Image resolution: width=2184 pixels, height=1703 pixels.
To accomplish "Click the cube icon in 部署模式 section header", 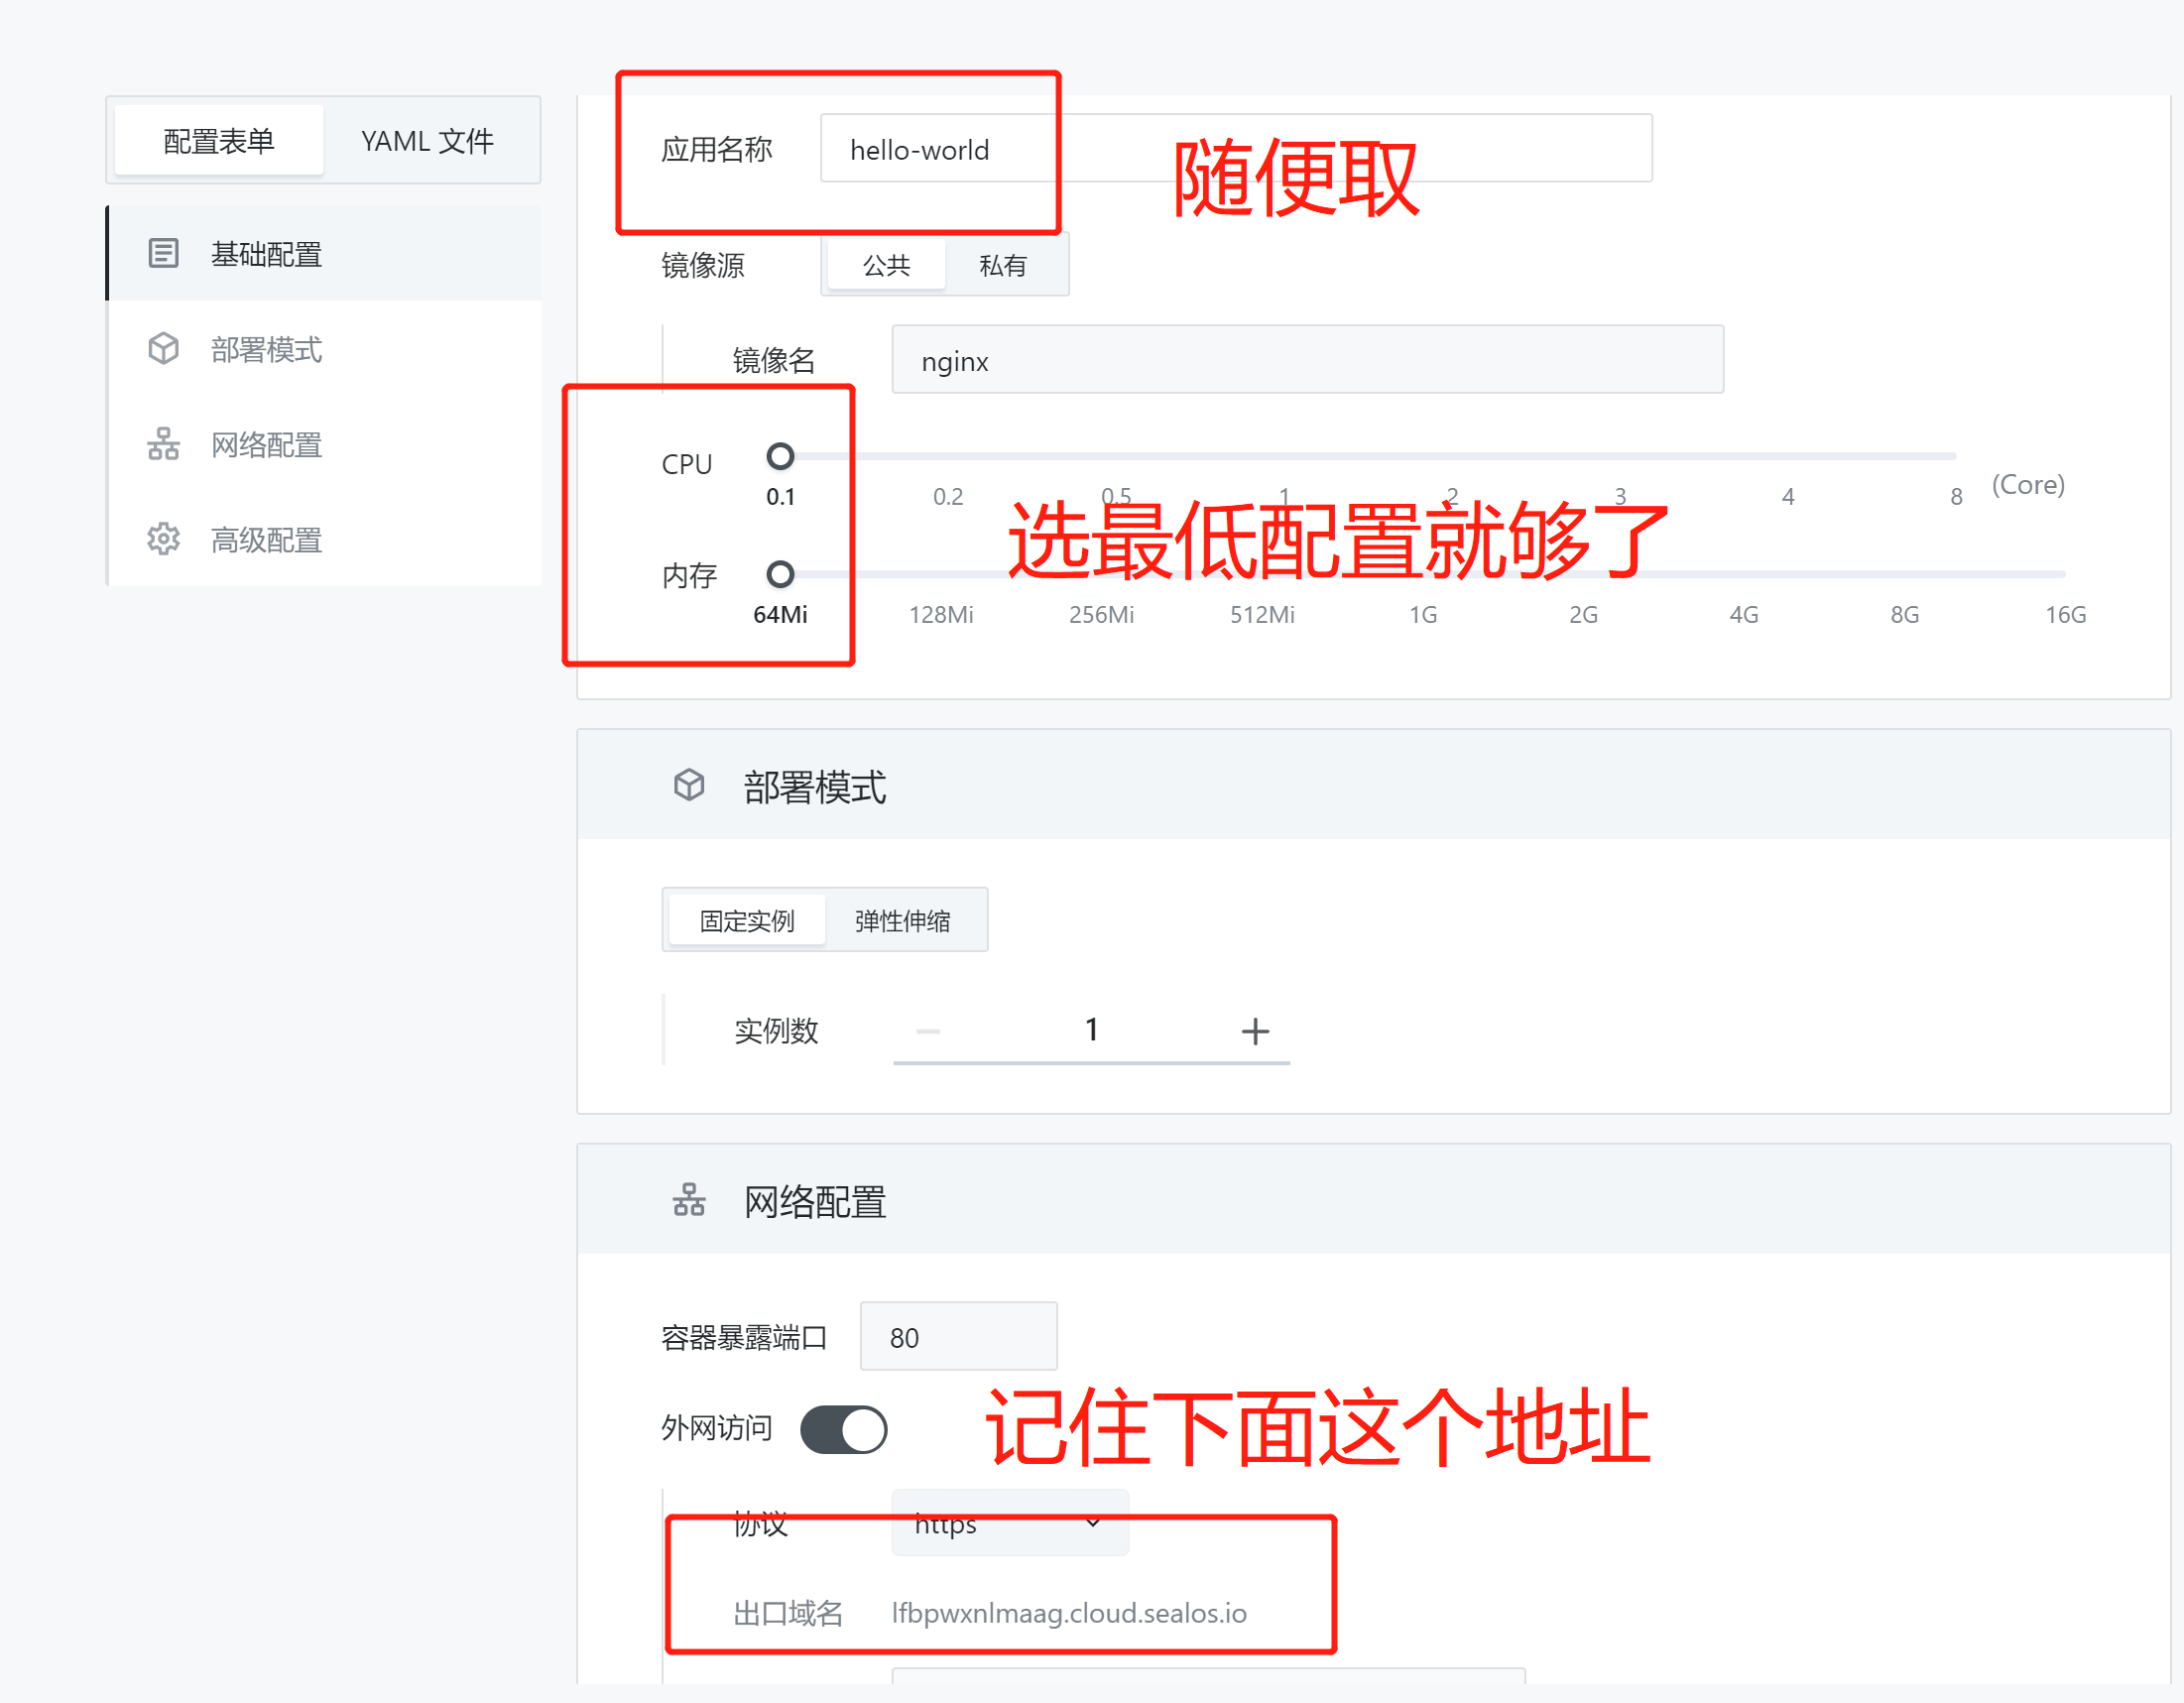I will coord(690,786).
